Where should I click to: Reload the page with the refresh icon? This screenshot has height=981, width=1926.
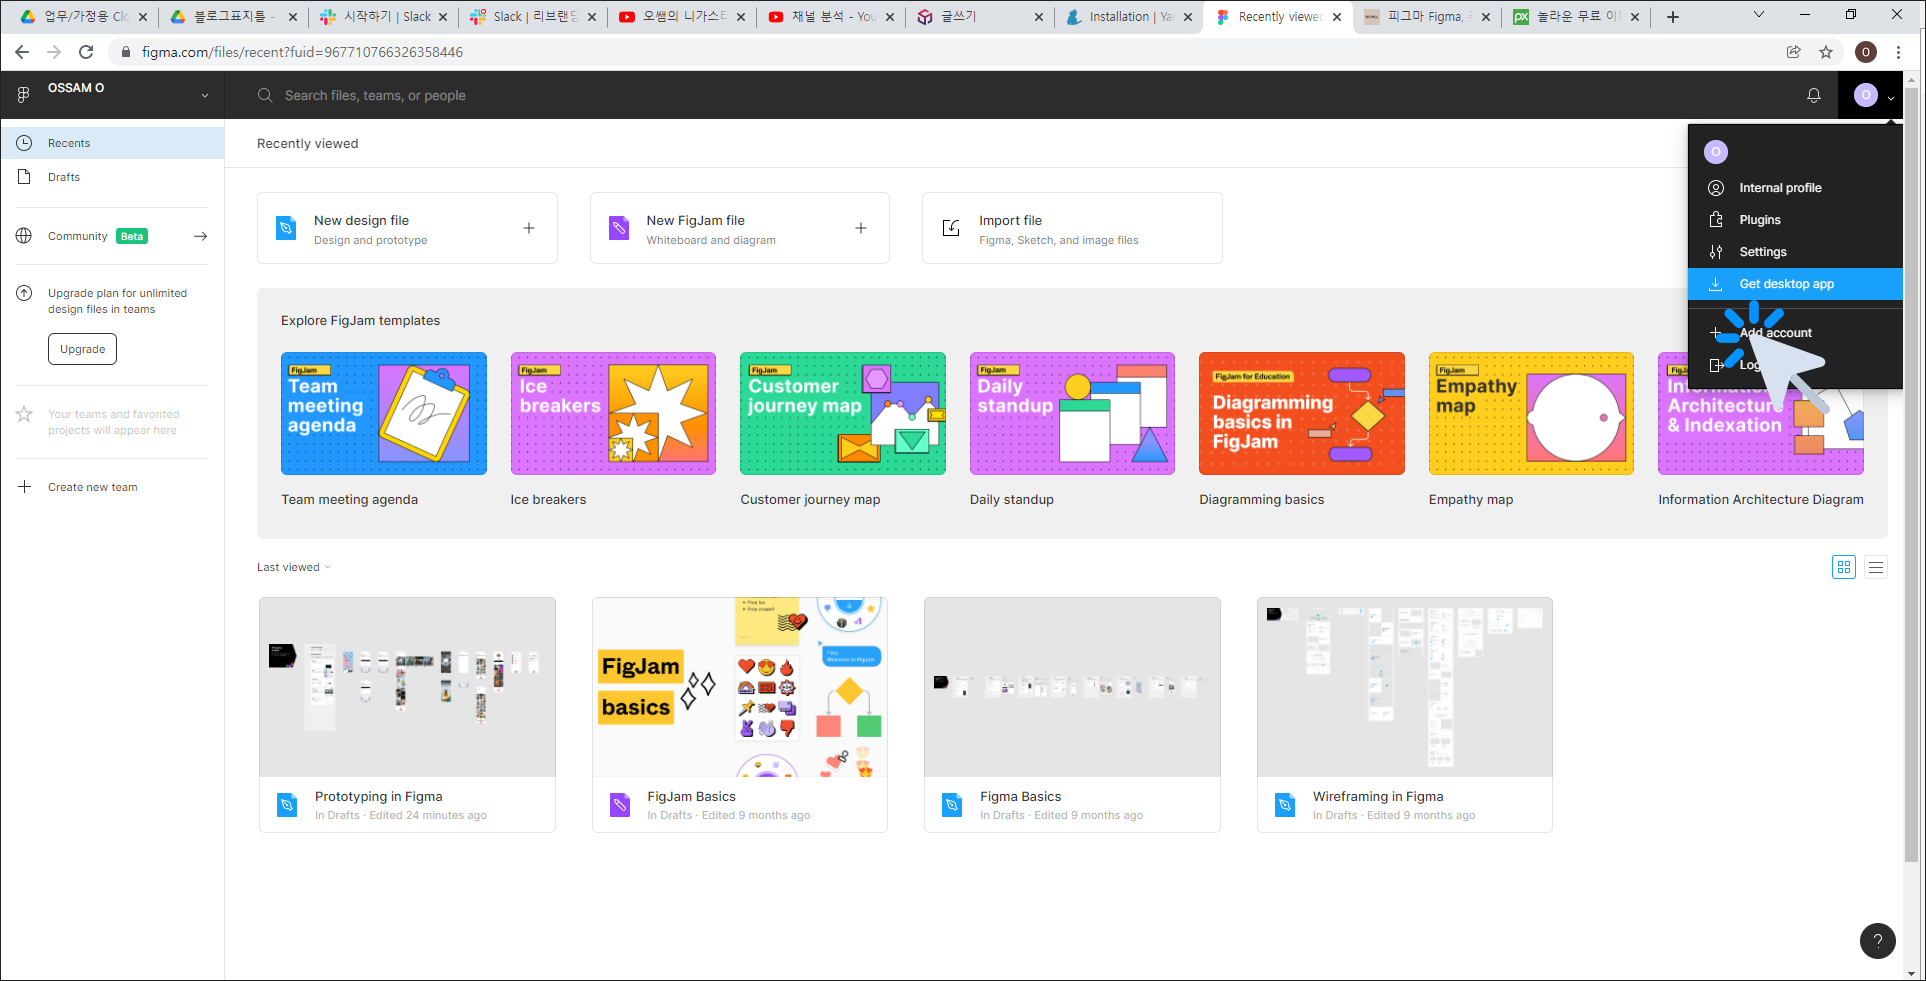[86, 52]
